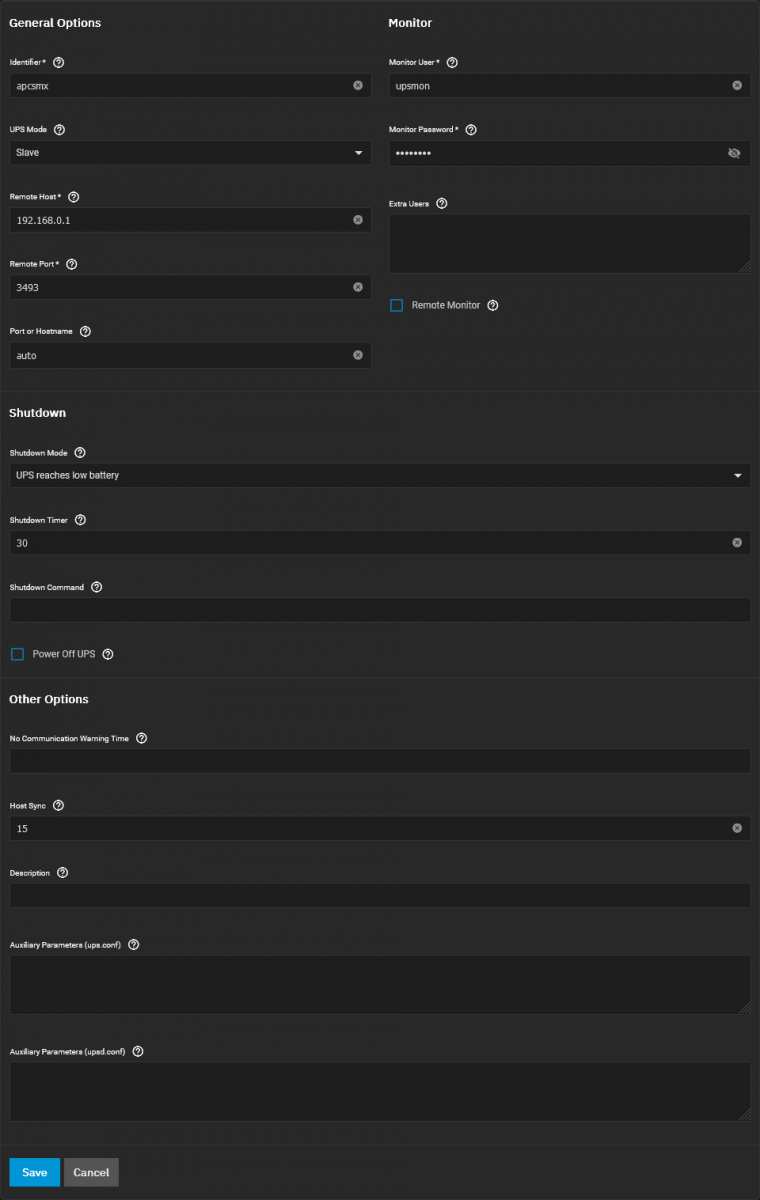
Task: Enable the Remote Monitor checkbox
Action: [x=396, y=305]
